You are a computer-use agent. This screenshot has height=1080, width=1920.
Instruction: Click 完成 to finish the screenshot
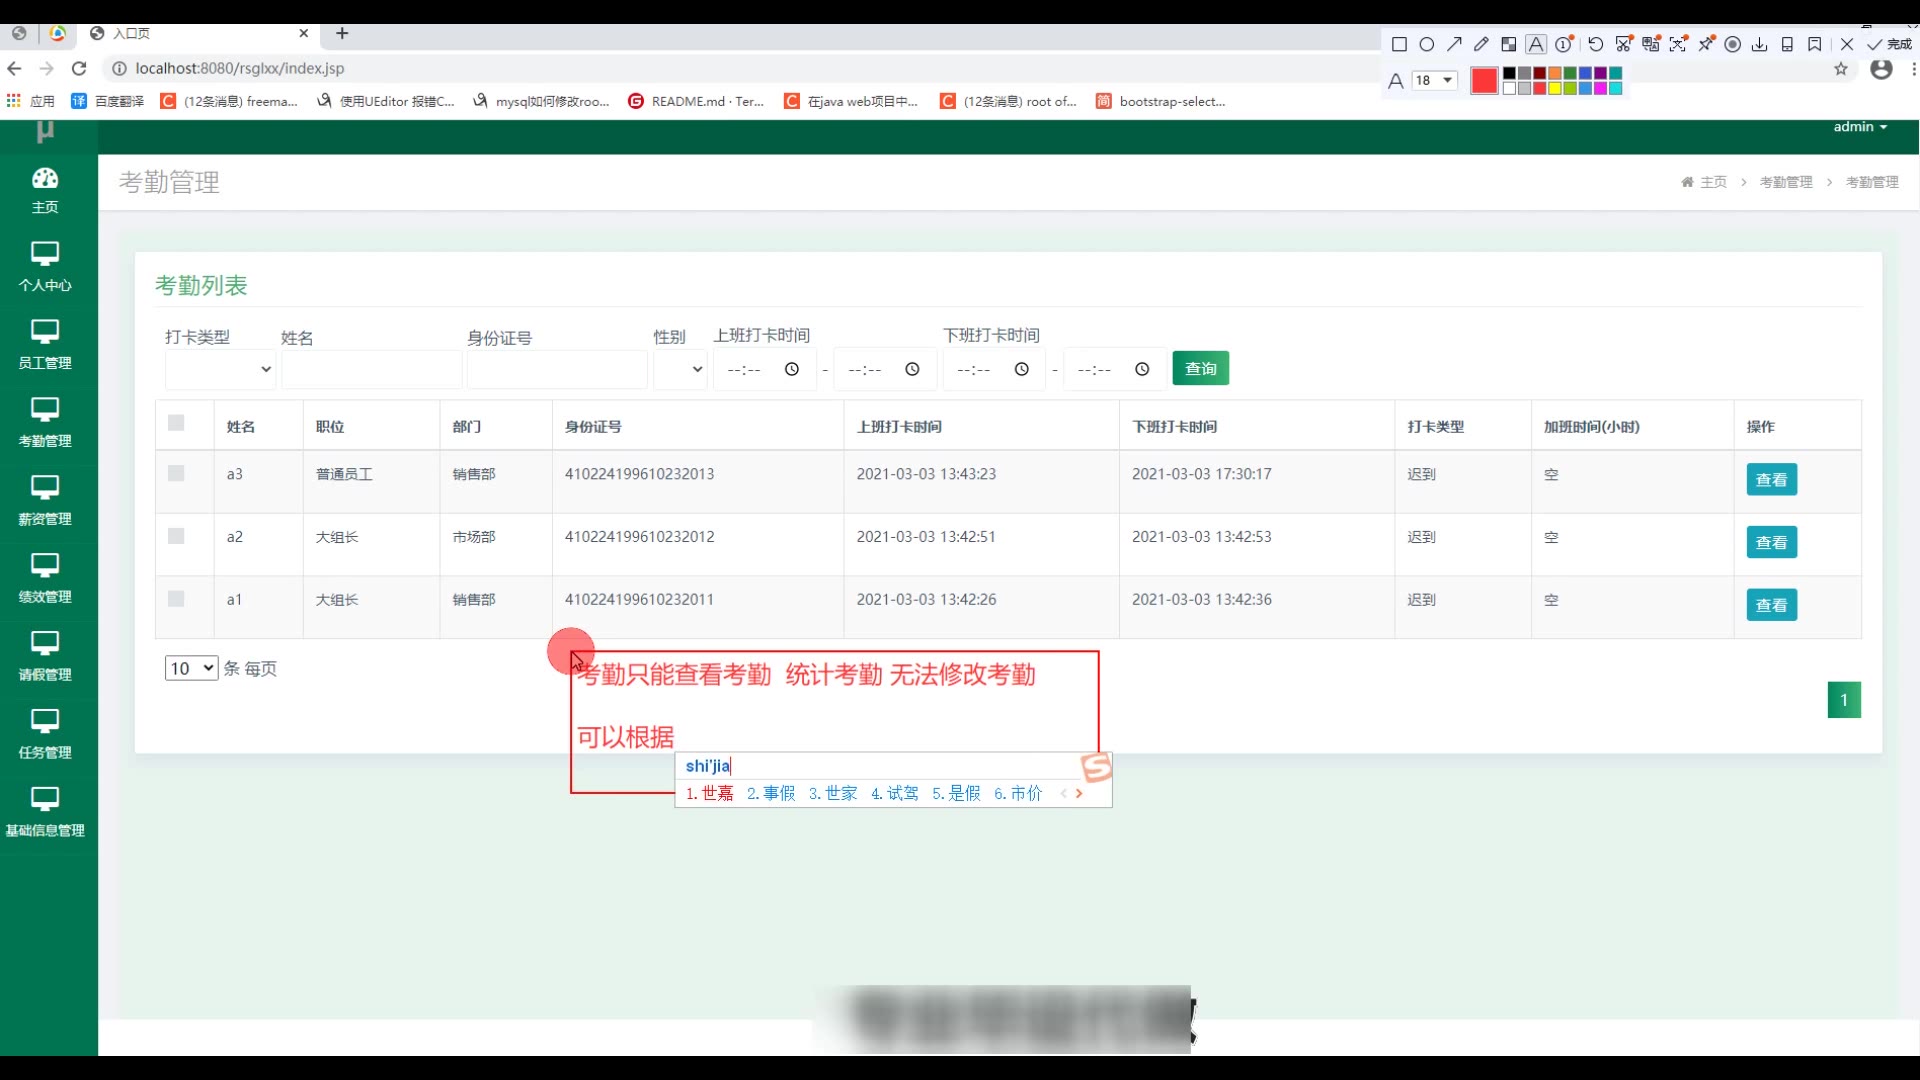[1889, 44]
